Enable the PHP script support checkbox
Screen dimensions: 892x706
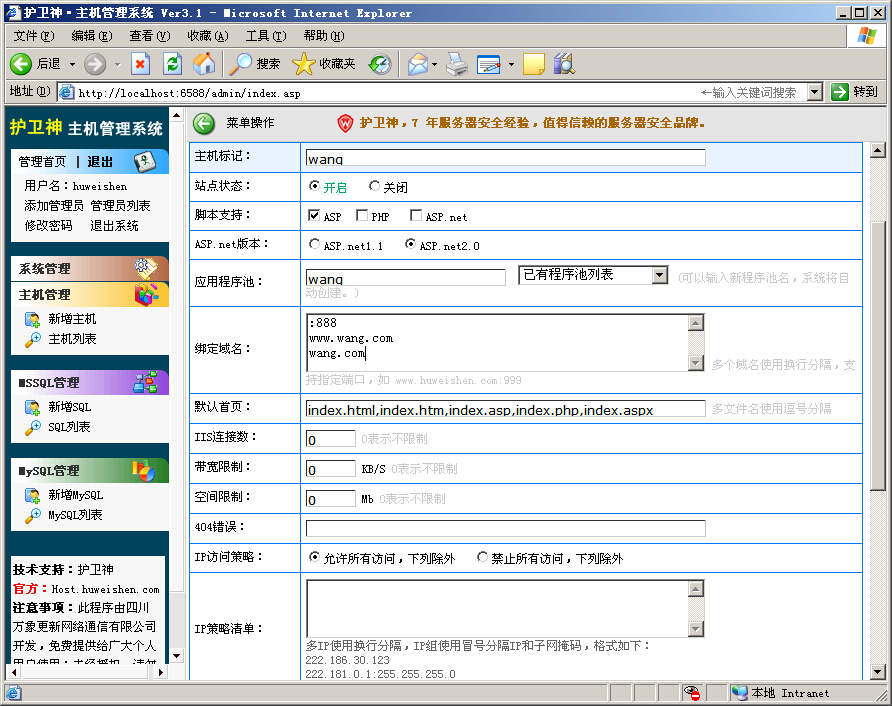[x=362, y=216]
